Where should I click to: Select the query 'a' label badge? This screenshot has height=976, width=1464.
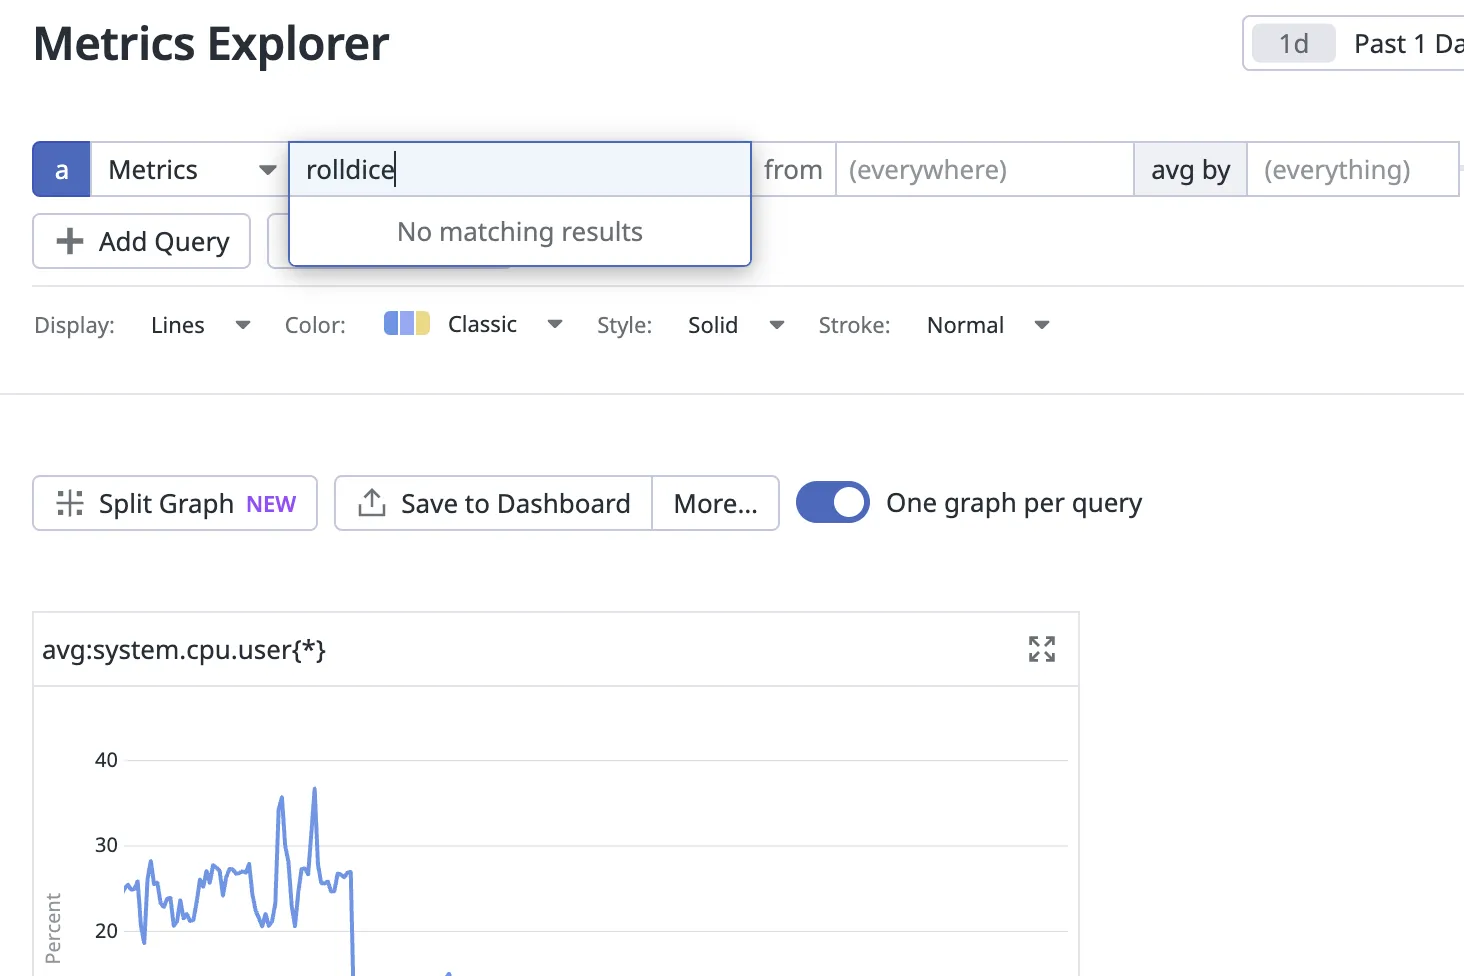click(x=62, y=169)
